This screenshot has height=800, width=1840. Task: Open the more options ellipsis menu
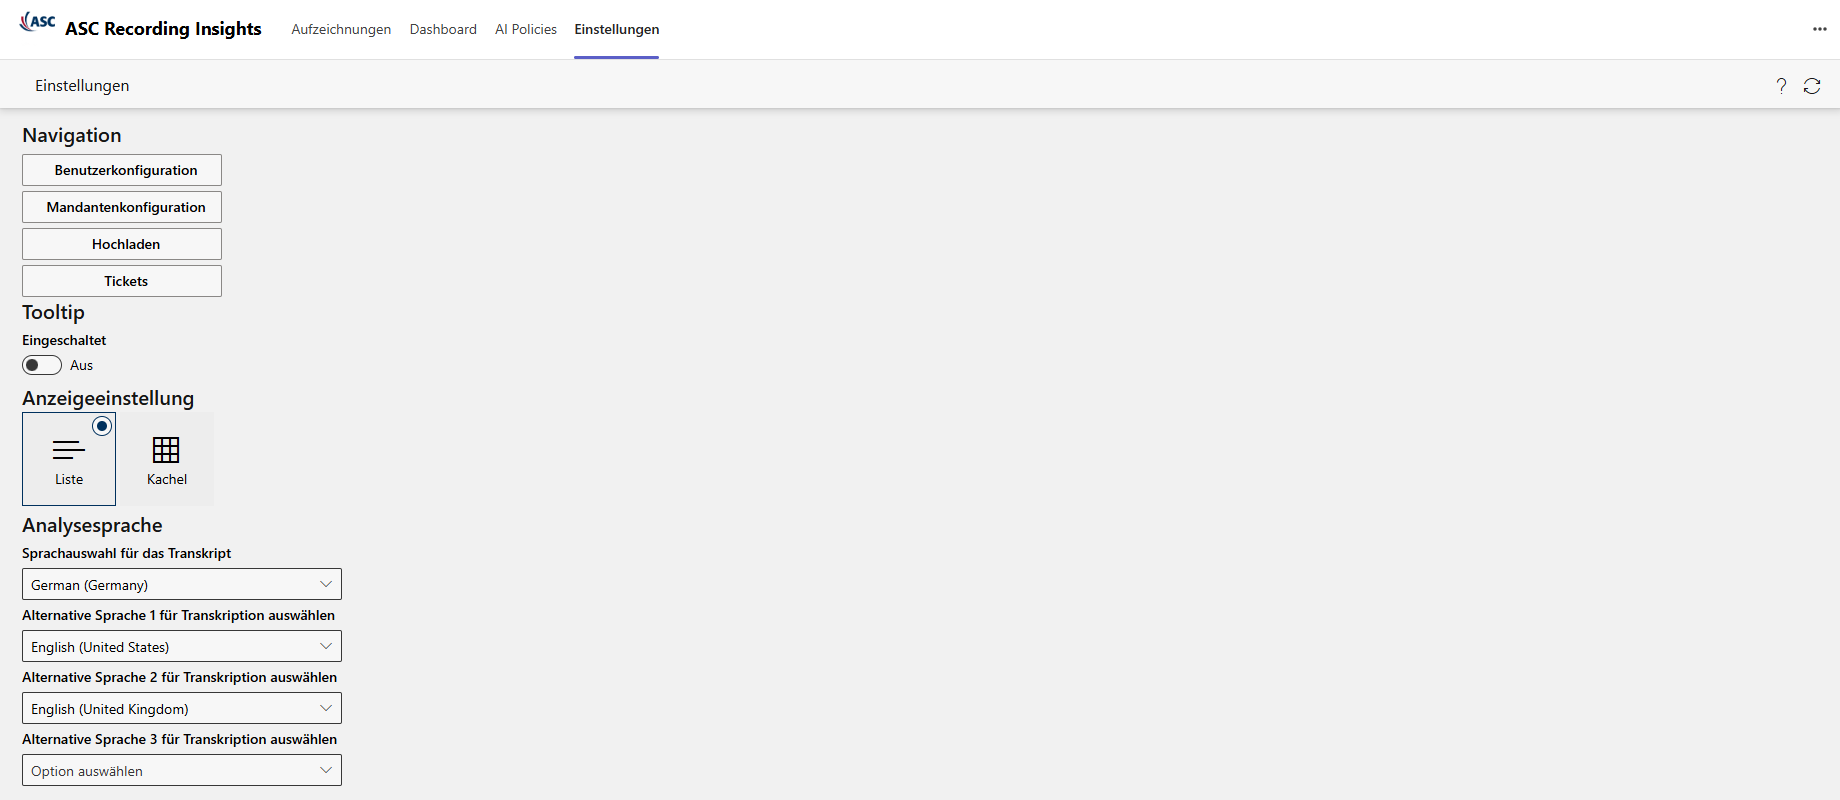pos(1819,29)
